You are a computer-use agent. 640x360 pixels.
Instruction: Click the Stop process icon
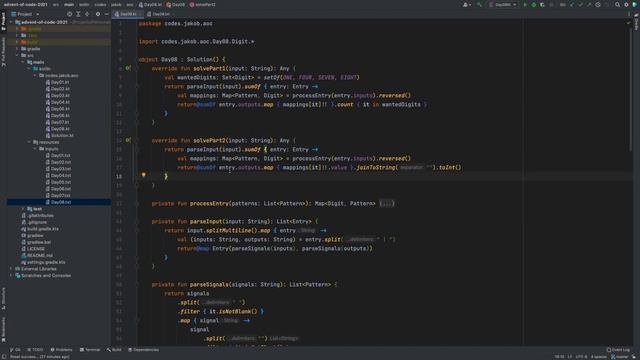click(551, 4)
